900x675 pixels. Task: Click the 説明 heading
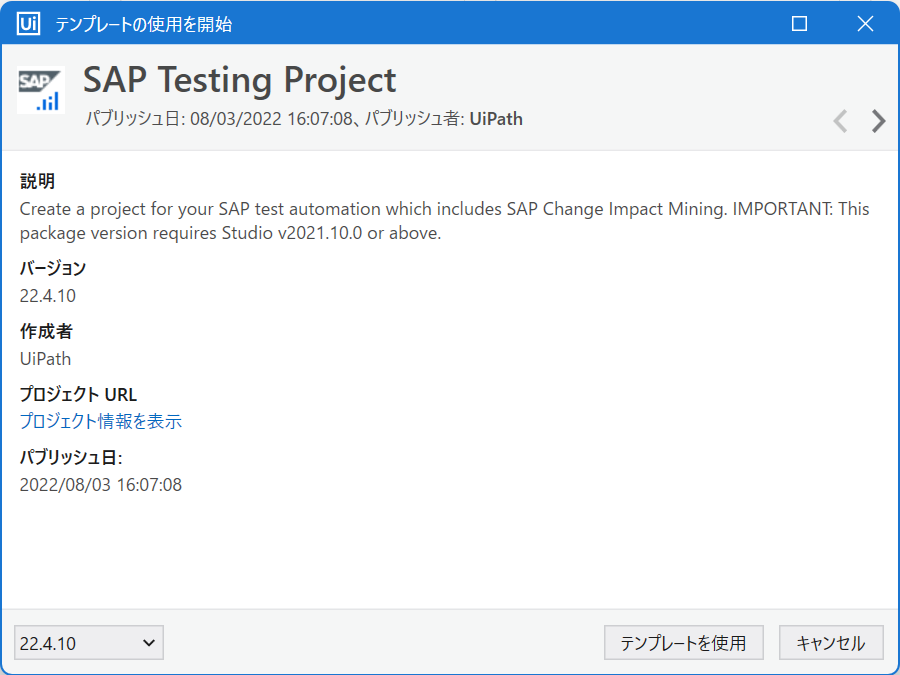click(x=37, y=181)
